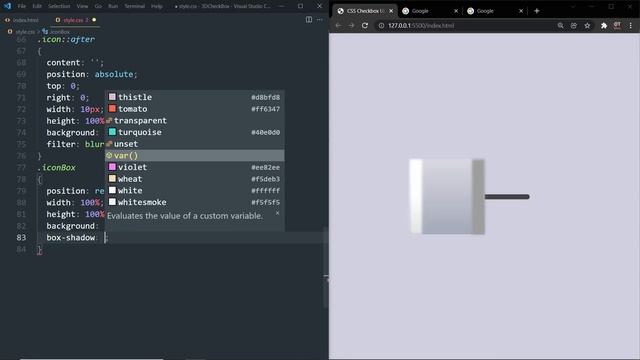This screenshot has height=360, width=640.
Task: Open the Run menu
Action: (113, 6)
